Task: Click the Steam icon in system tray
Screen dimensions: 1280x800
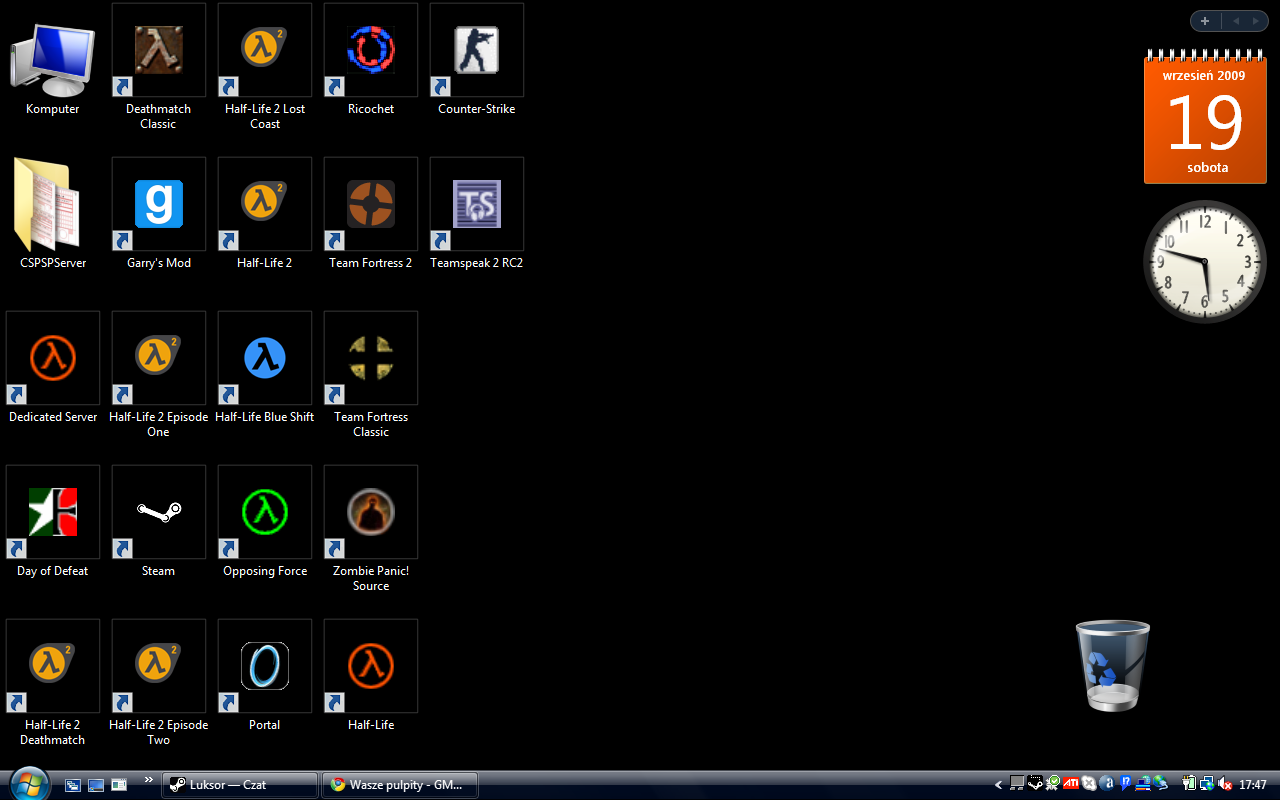Action: pos(1035,784)
